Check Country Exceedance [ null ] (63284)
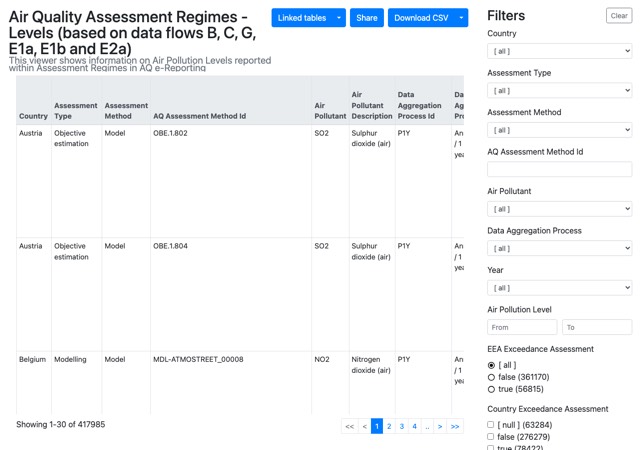The height and width of the screenshot is (450, 640). tap(491, 425)
